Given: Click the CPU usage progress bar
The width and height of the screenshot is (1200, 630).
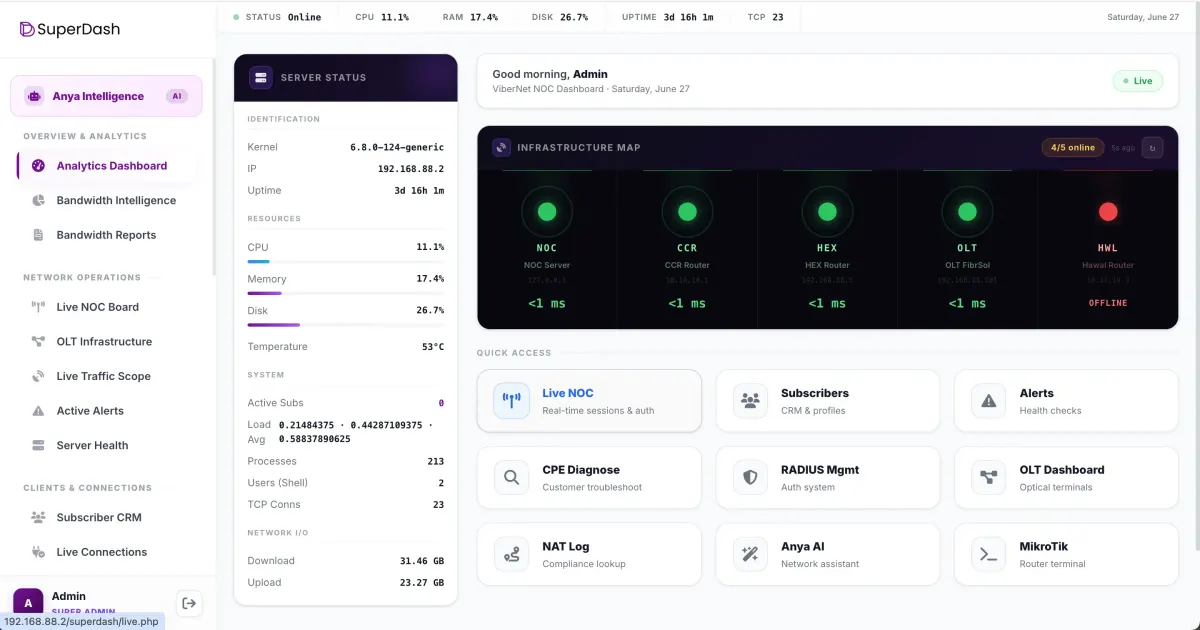Looking at the screenshot, I should 346,261.
